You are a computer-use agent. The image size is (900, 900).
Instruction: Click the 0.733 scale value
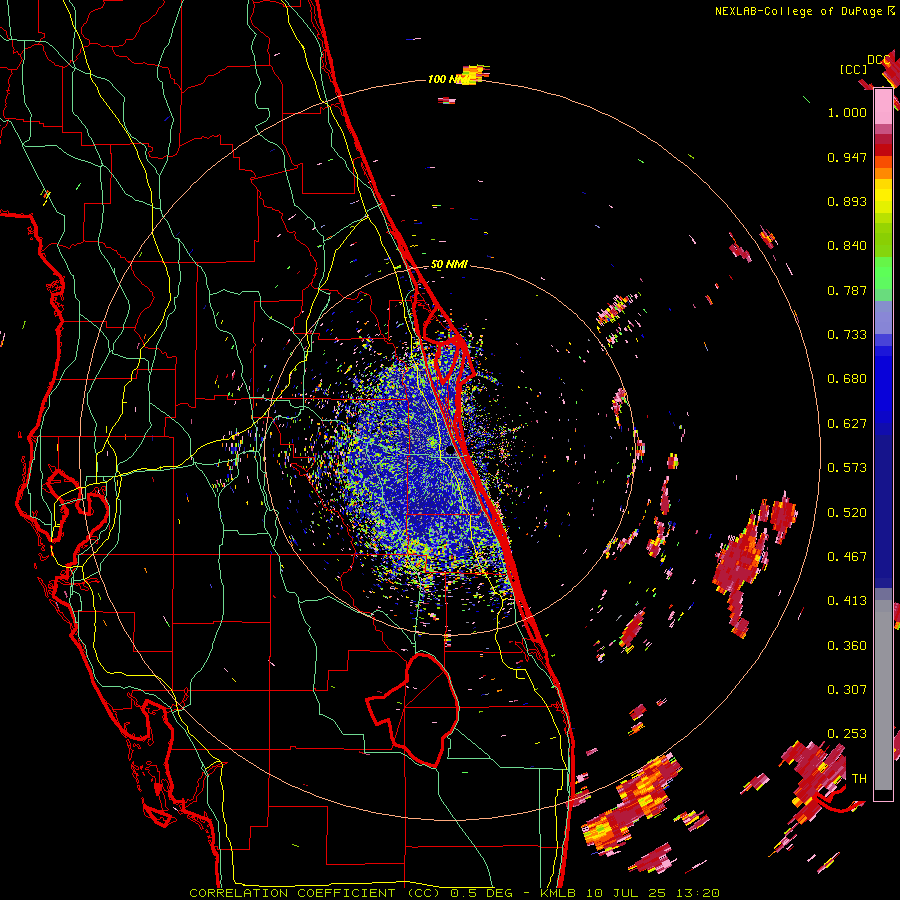tap(847, 335)
